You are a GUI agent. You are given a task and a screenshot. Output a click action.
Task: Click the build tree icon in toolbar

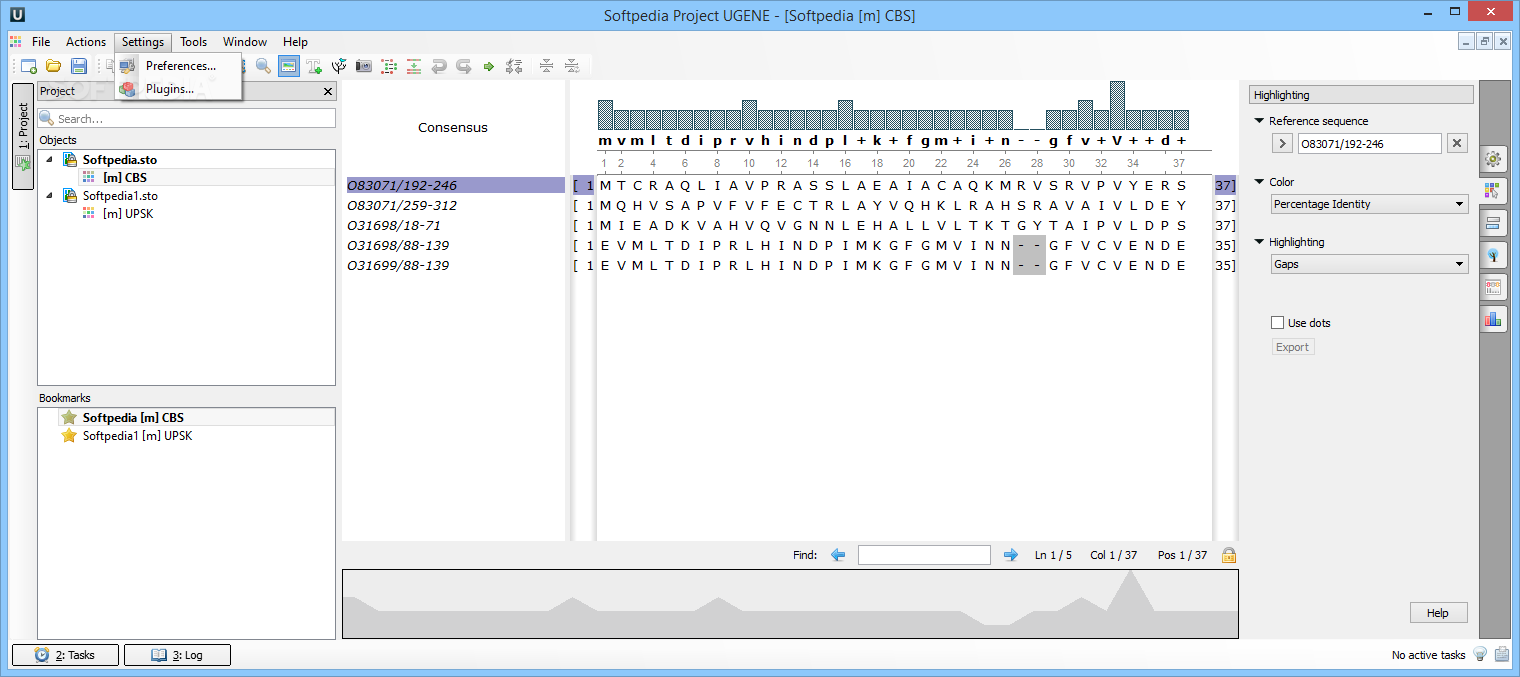coord(339,66)
